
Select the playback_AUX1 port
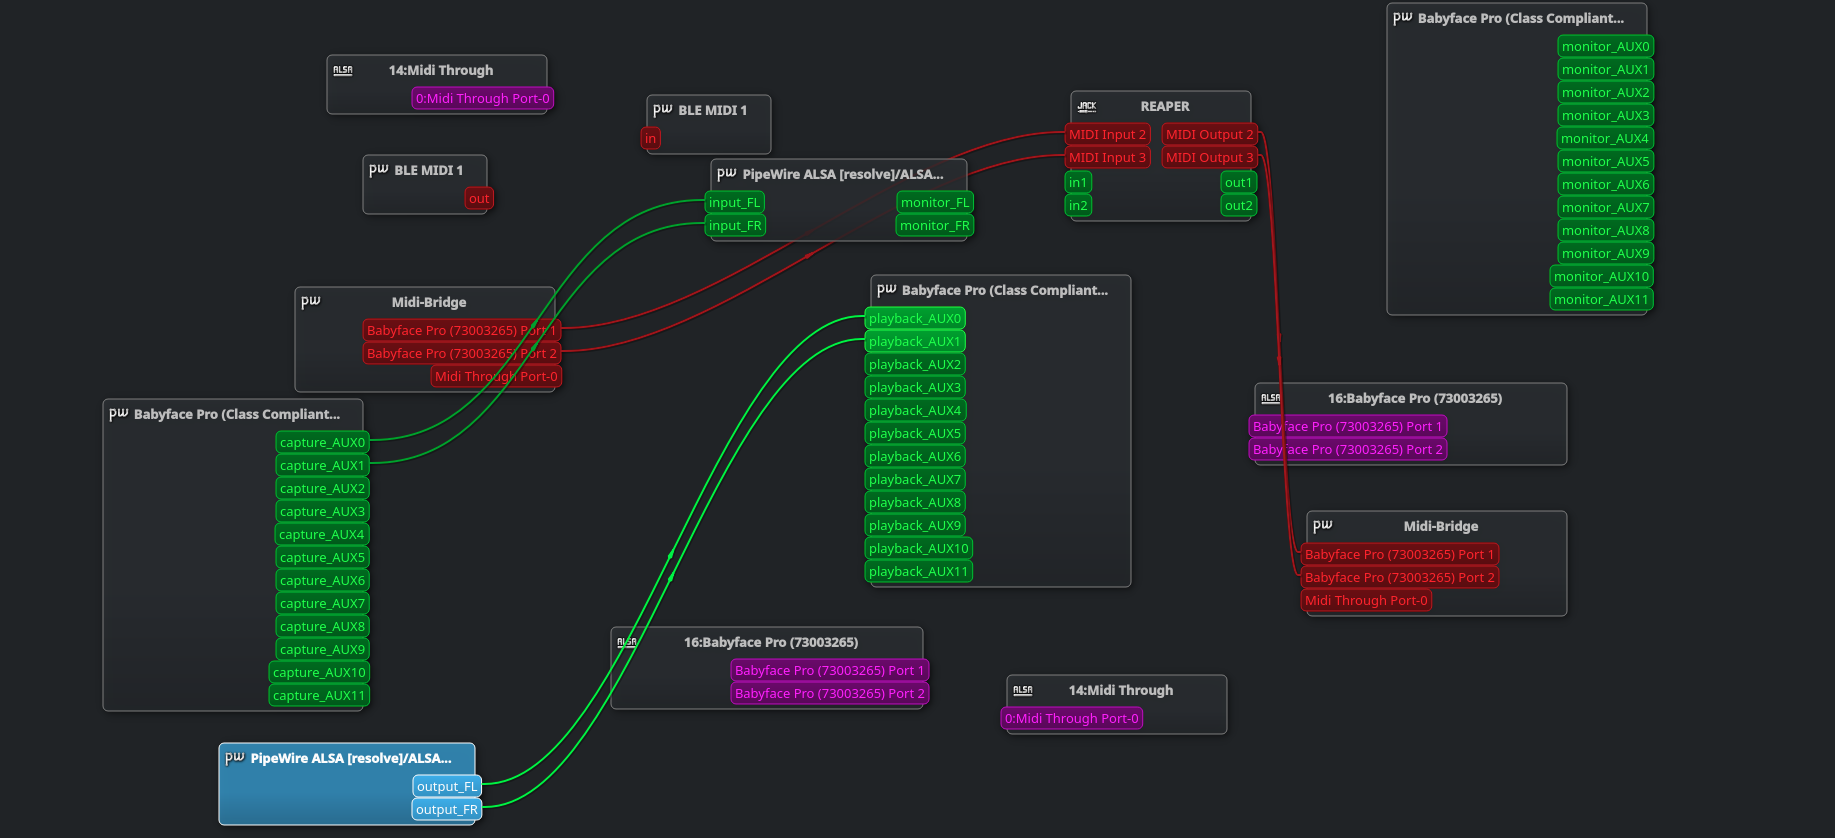tap(915, 341)
